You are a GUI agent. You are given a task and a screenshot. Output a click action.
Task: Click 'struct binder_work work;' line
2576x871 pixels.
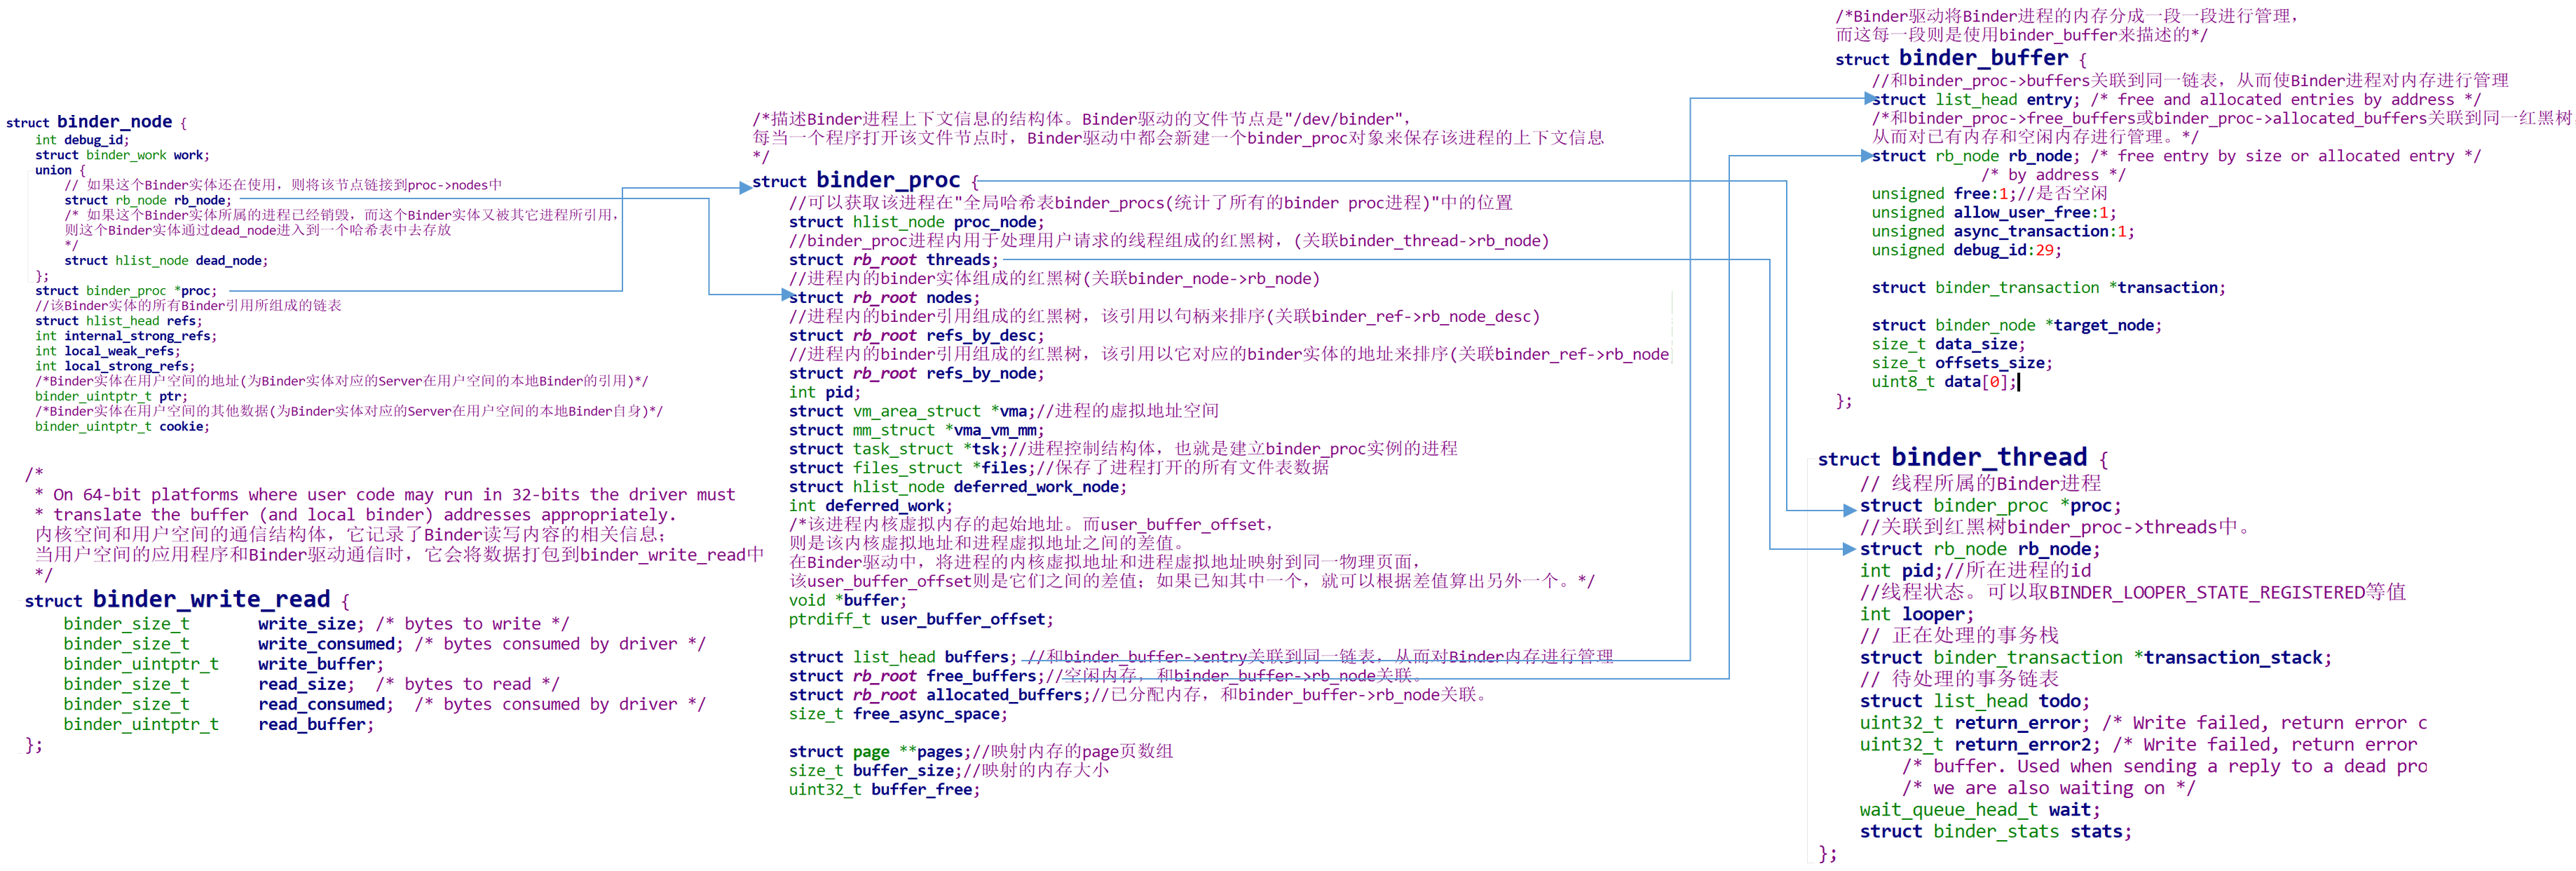[x=122, y=155]
